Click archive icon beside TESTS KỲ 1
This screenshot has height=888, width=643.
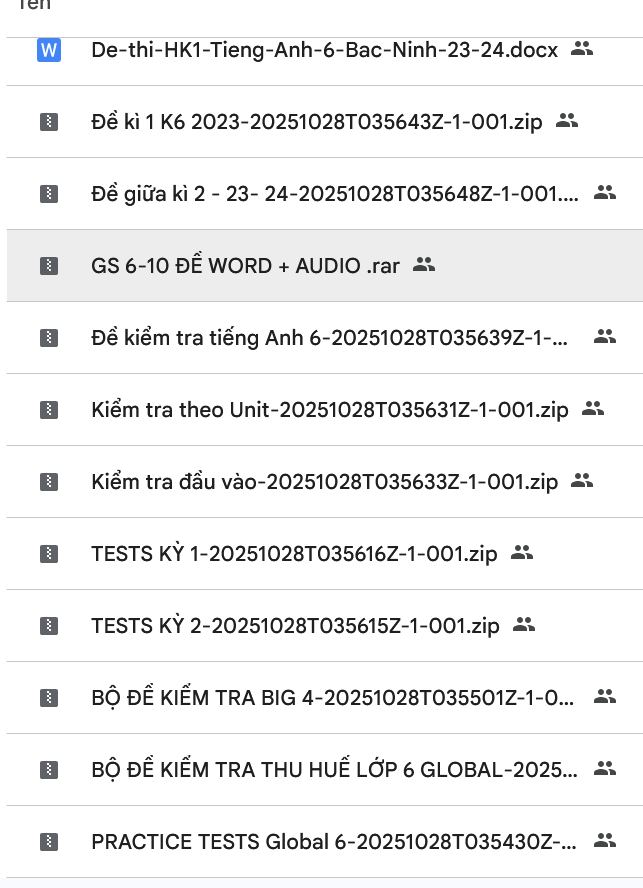pos(48,554)
